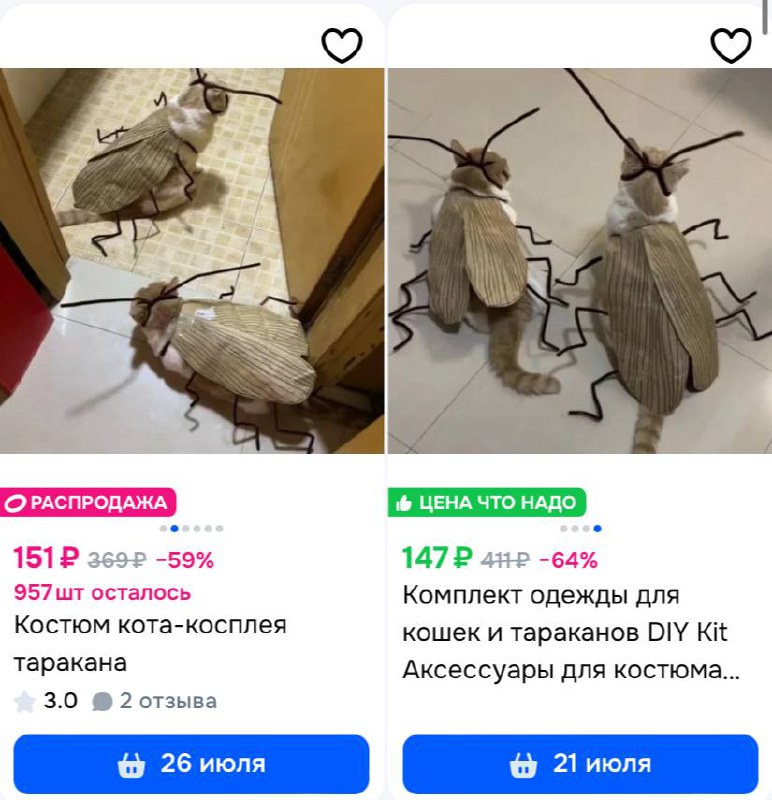Select first photo dot on right product carousel
Viewport: 772px width, 800px height.
click(x=564, y=529)
